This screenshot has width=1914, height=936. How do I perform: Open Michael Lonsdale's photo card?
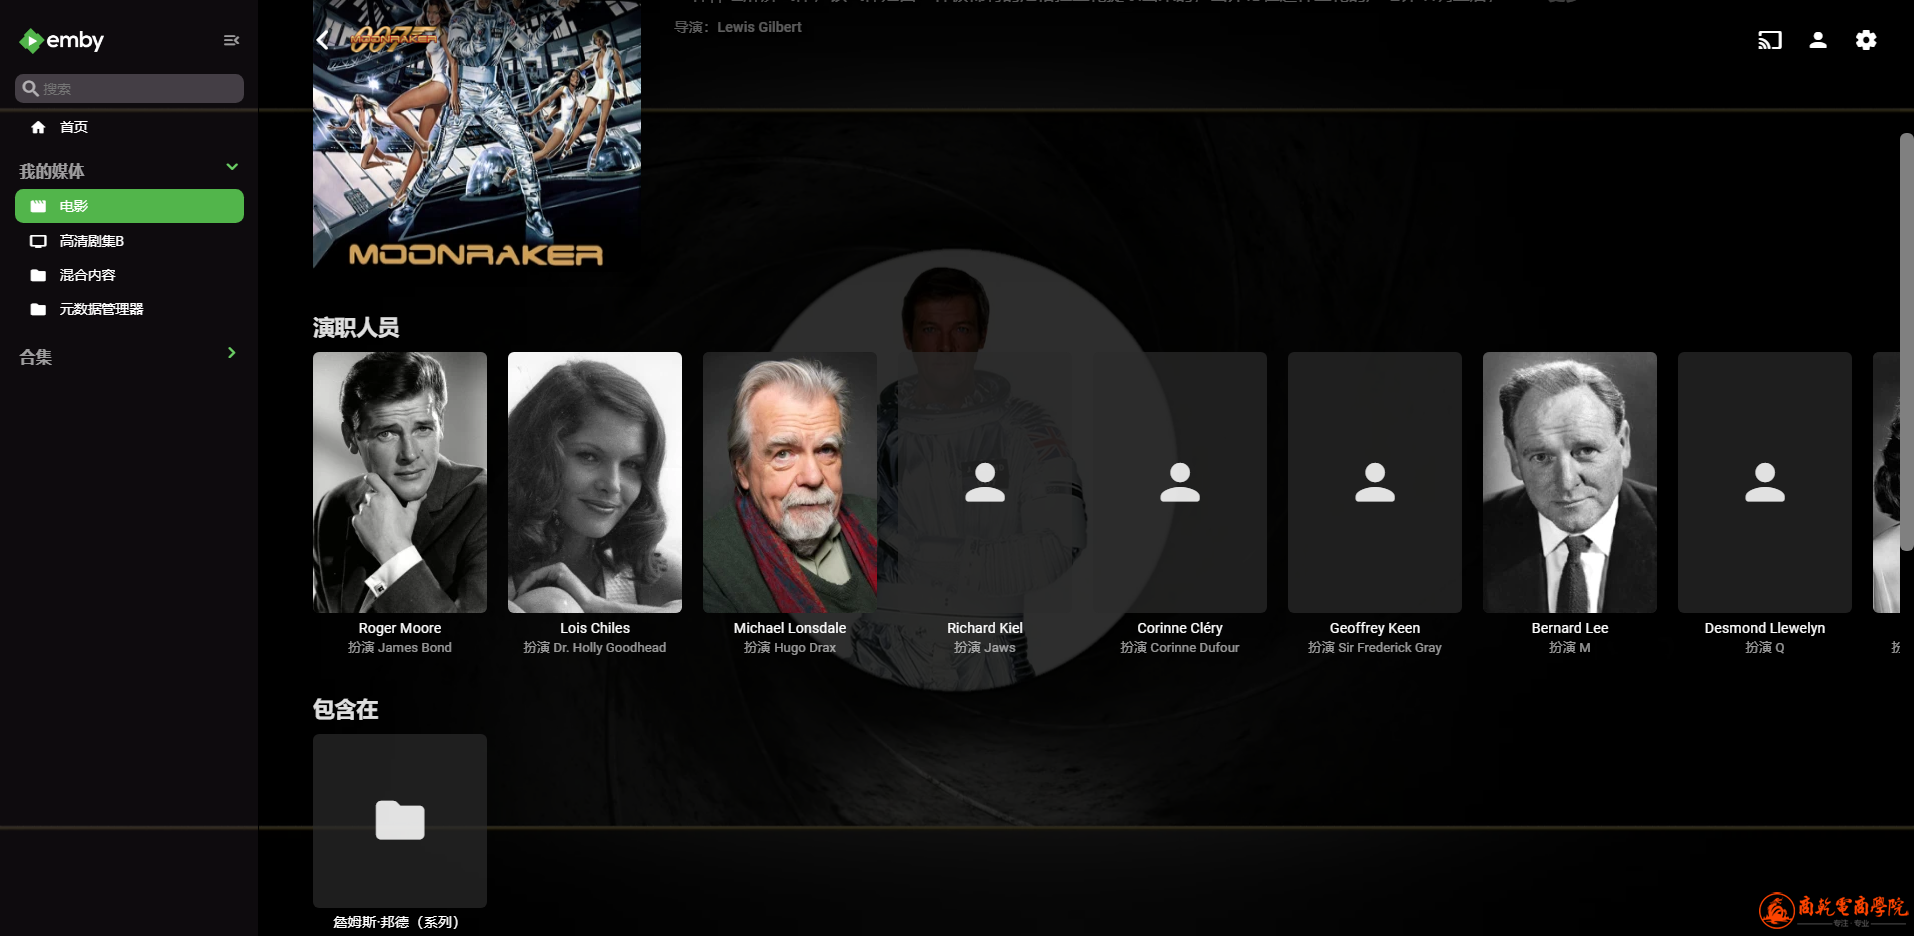[790, 482]
